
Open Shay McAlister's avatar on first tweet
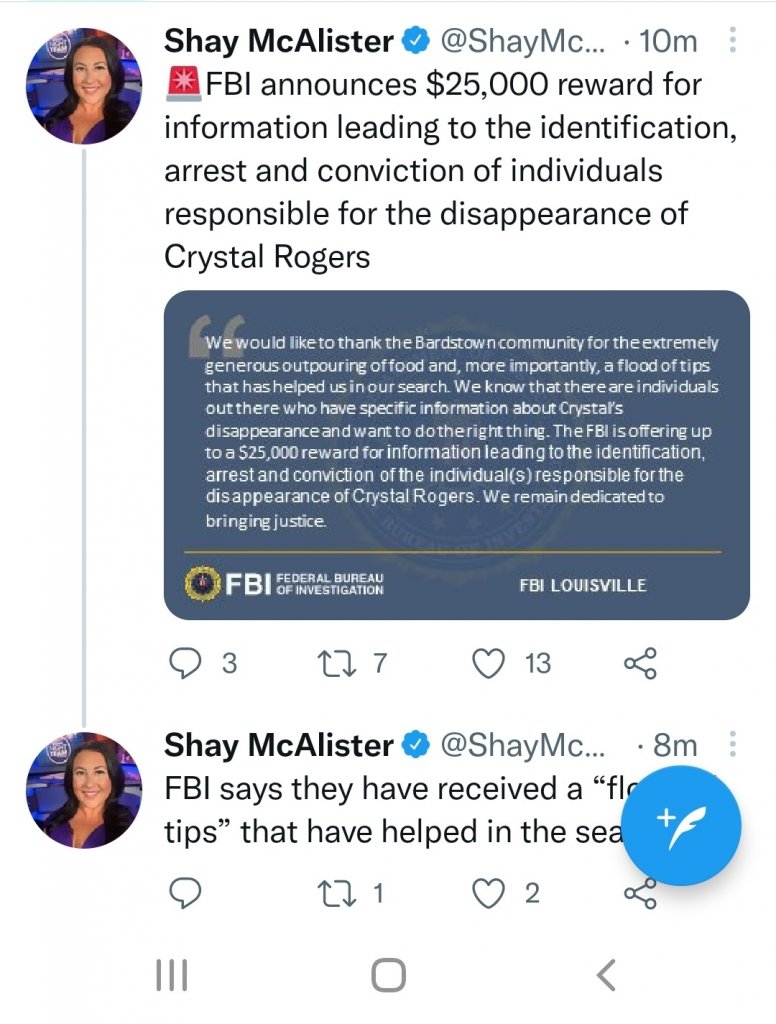pos(84,86)
